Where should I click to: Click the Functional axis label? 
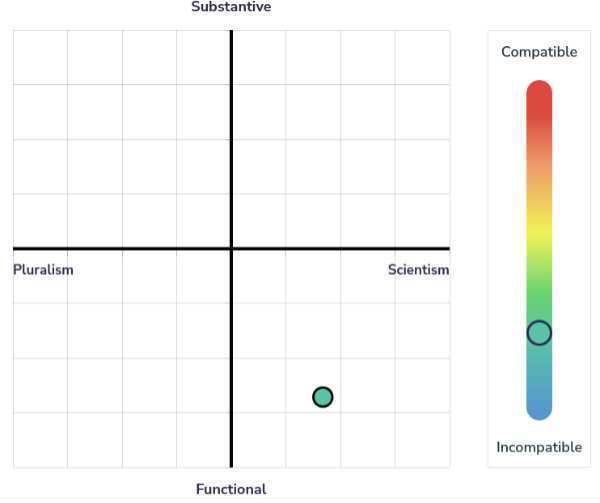(231, 489)
